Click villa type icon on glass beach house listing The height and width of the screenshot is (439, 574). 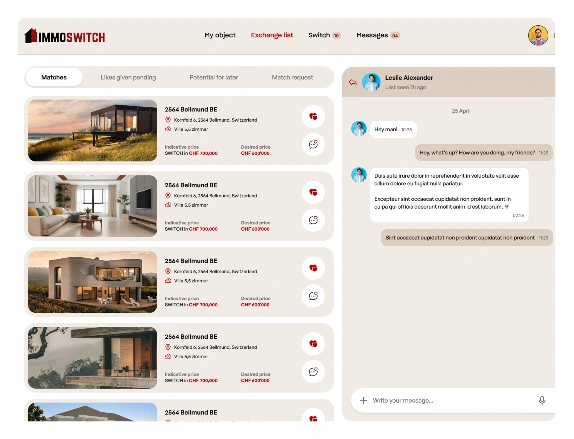coord(168,129)
